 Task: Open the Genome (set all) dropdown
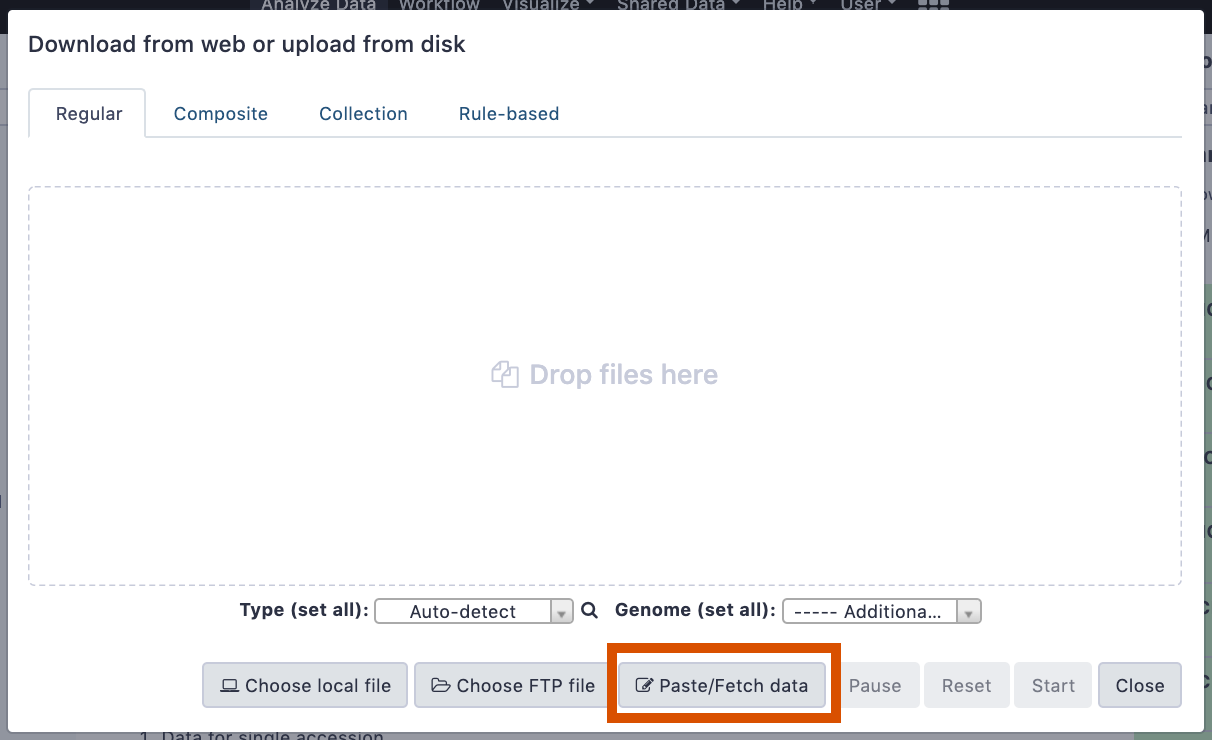click(881, 611)
